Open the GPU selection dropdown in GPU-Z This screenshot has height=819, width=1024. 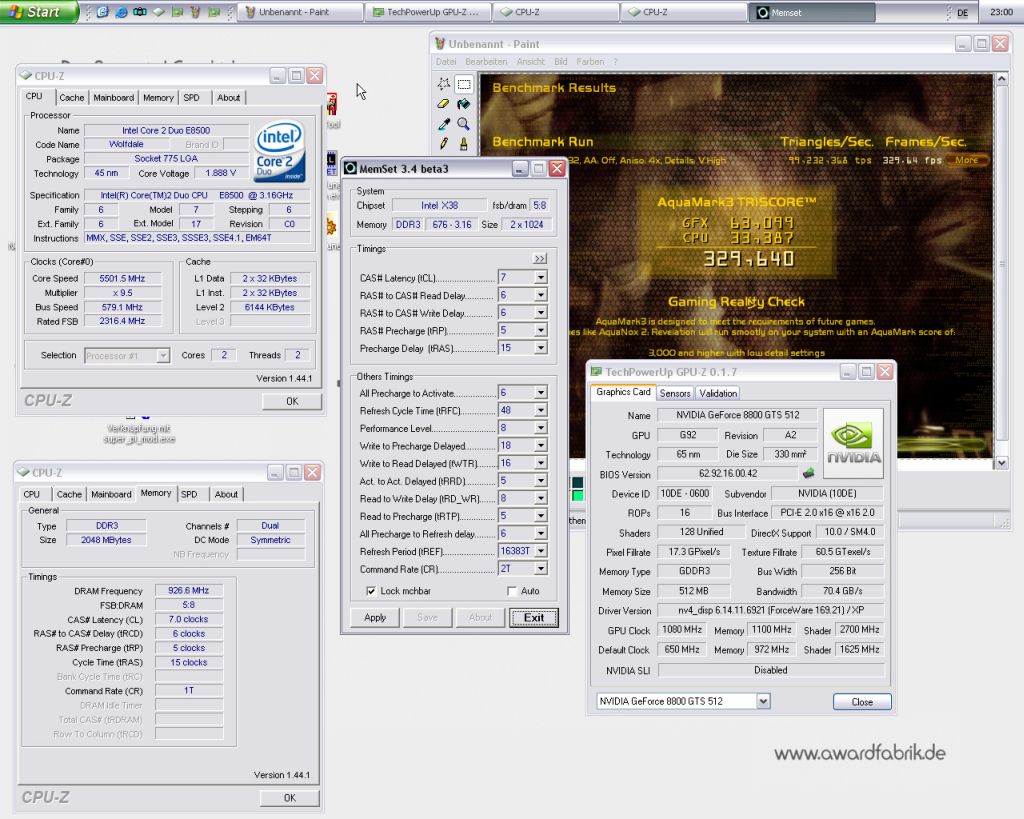click(x=763, y=701)
